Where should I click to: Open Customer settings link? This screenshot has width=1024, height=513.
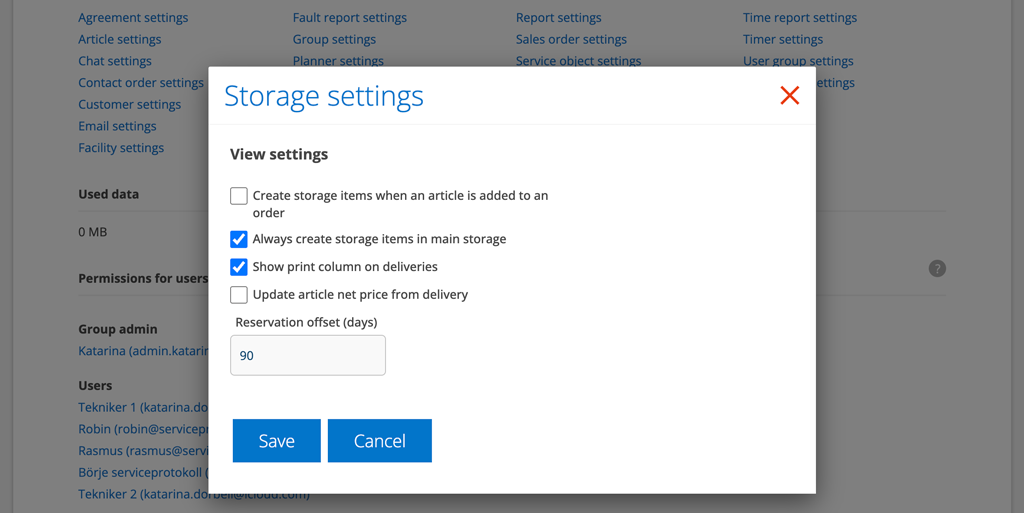click(130, 105)
